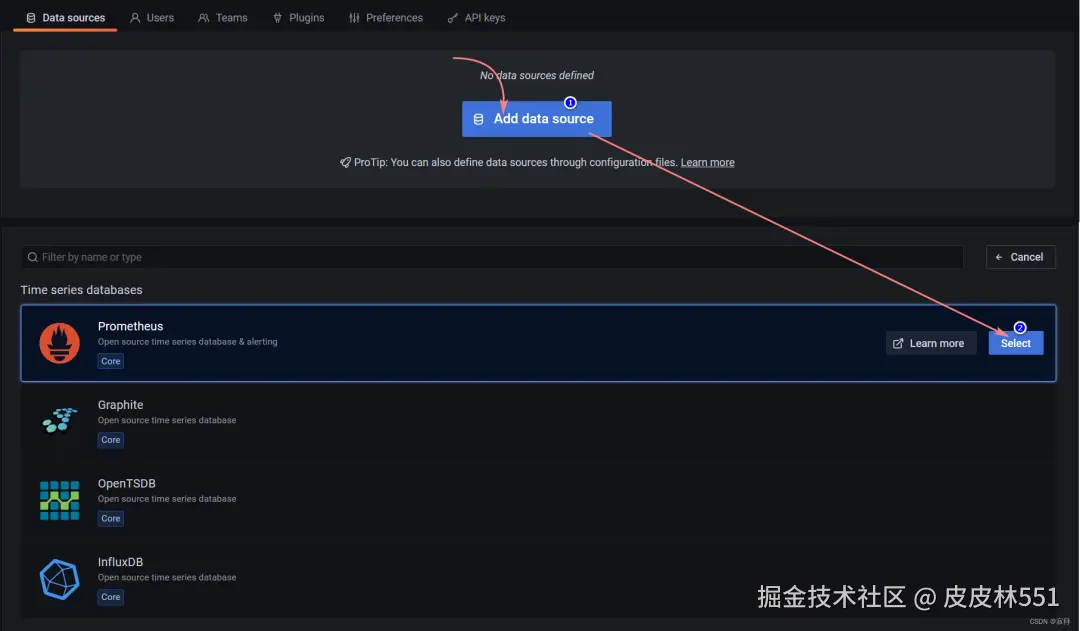Screen dimensions: 1080x631
Task: Click the database icon in Add data source
Action: 479,119
